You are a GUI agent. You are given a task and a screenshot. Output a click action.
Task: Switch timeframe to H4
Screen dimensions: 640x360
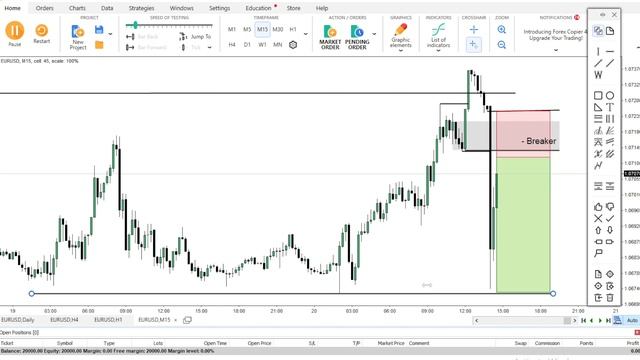coord(232,44)
